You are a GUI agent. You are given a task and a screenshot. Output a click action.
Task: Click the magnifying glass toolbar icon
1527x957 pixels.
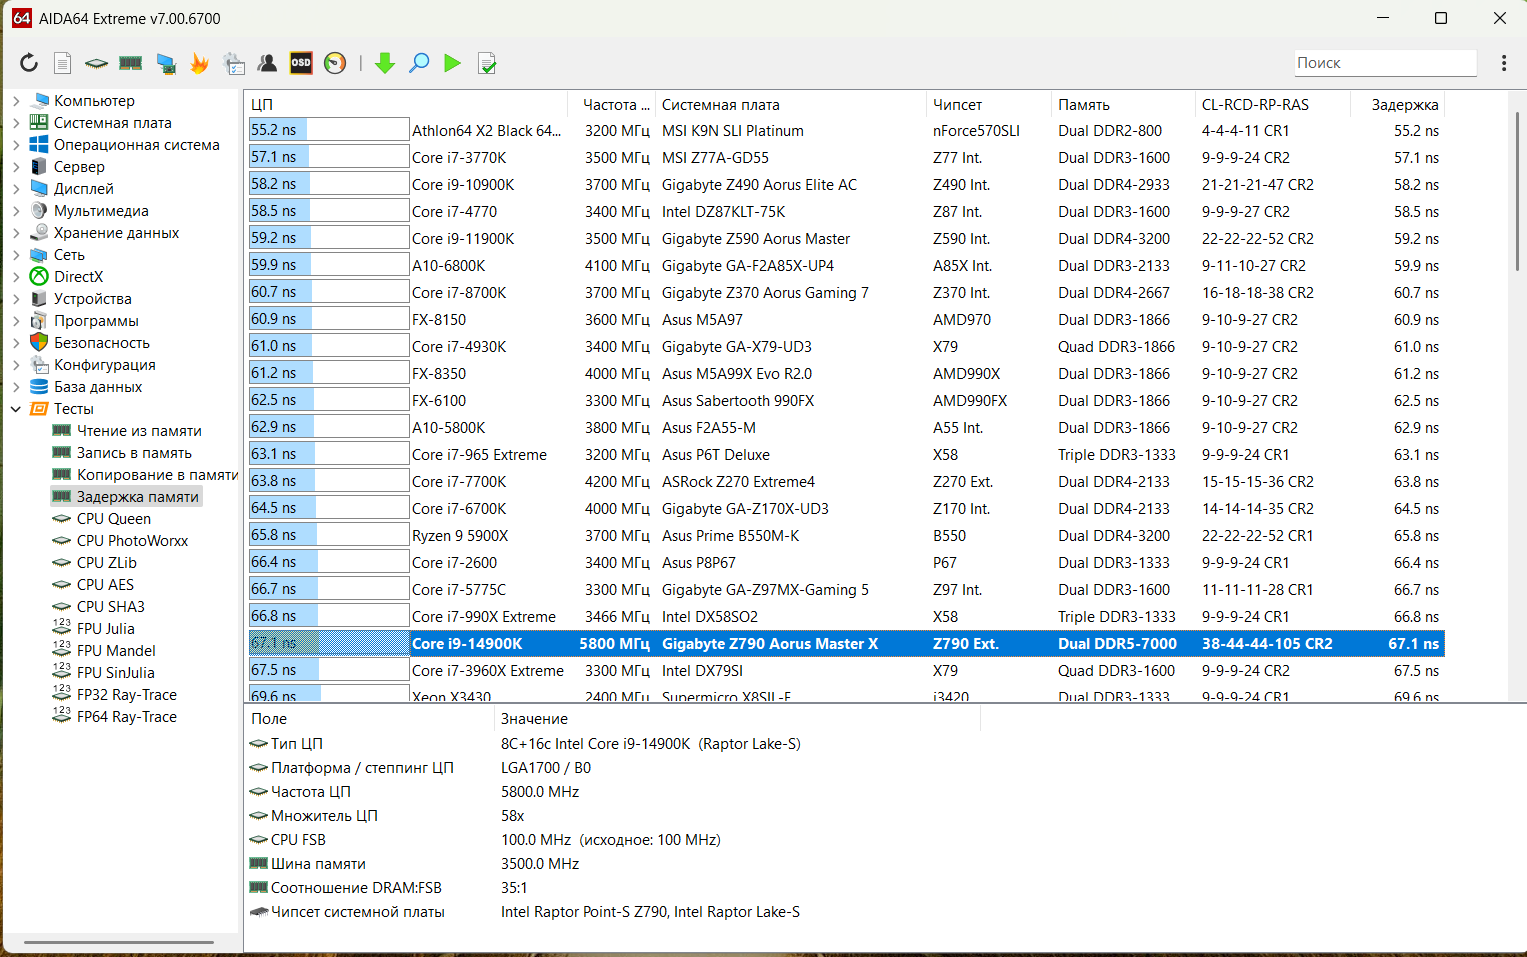pos(419,63)
